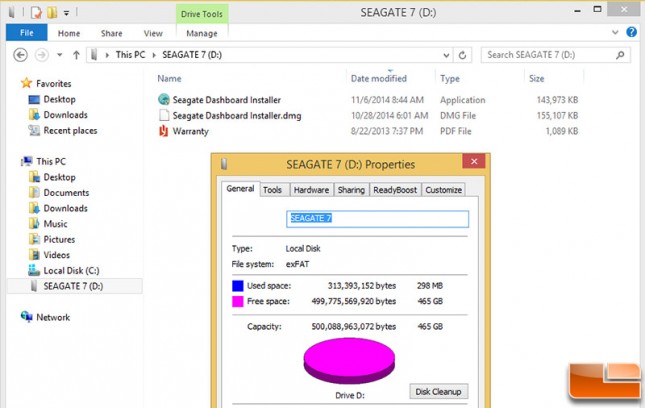Switch to the Sharing tab in Properties

[x=351, y=190]
